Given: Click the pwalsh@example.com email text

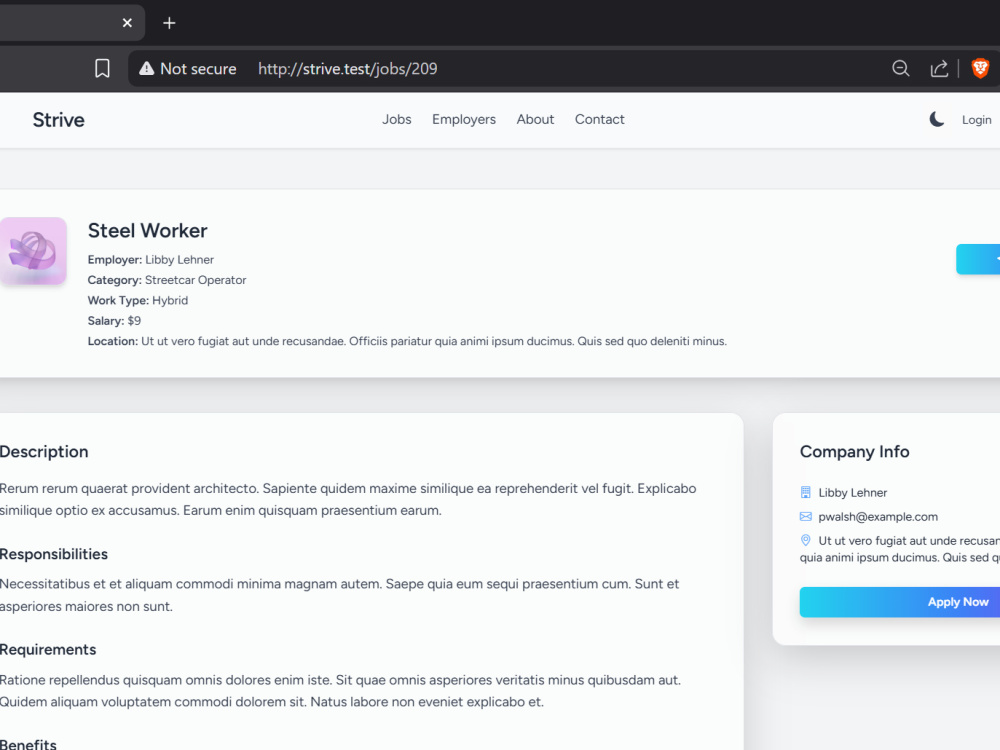Looking at the screenshot, I should click(x=878, y=517).
